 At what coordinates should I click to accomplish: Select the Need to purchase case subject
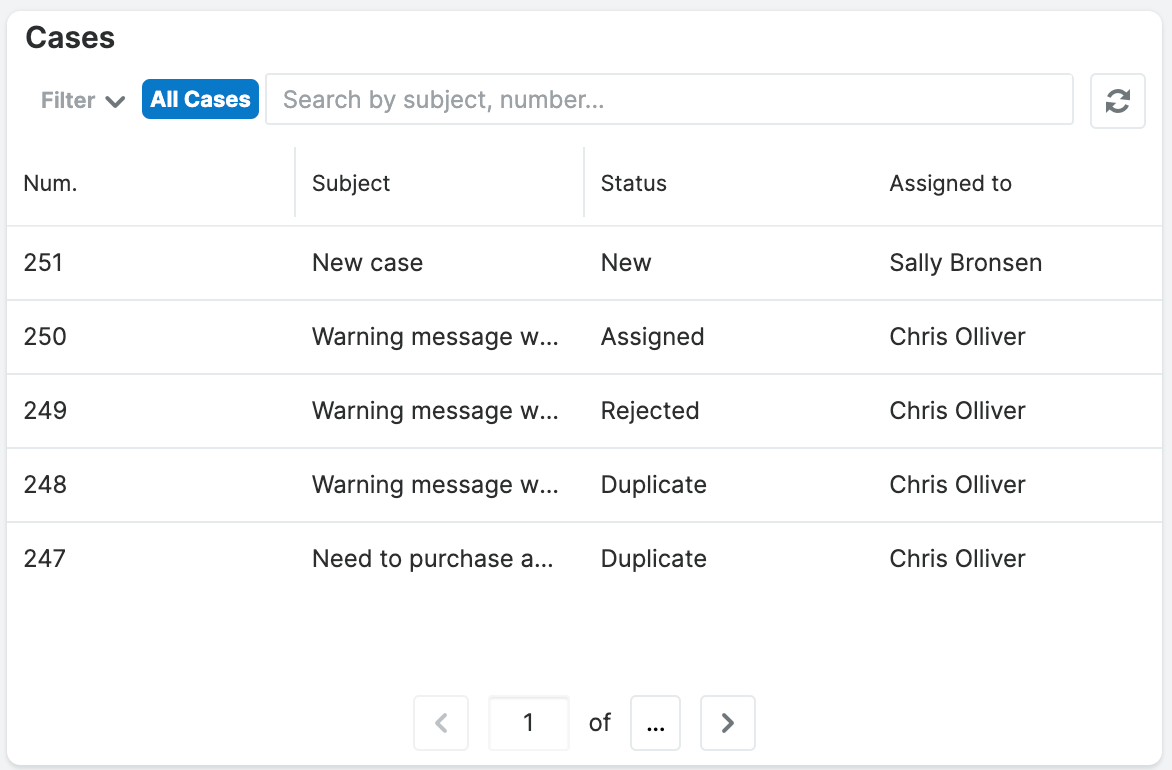[x=432, y=559]
